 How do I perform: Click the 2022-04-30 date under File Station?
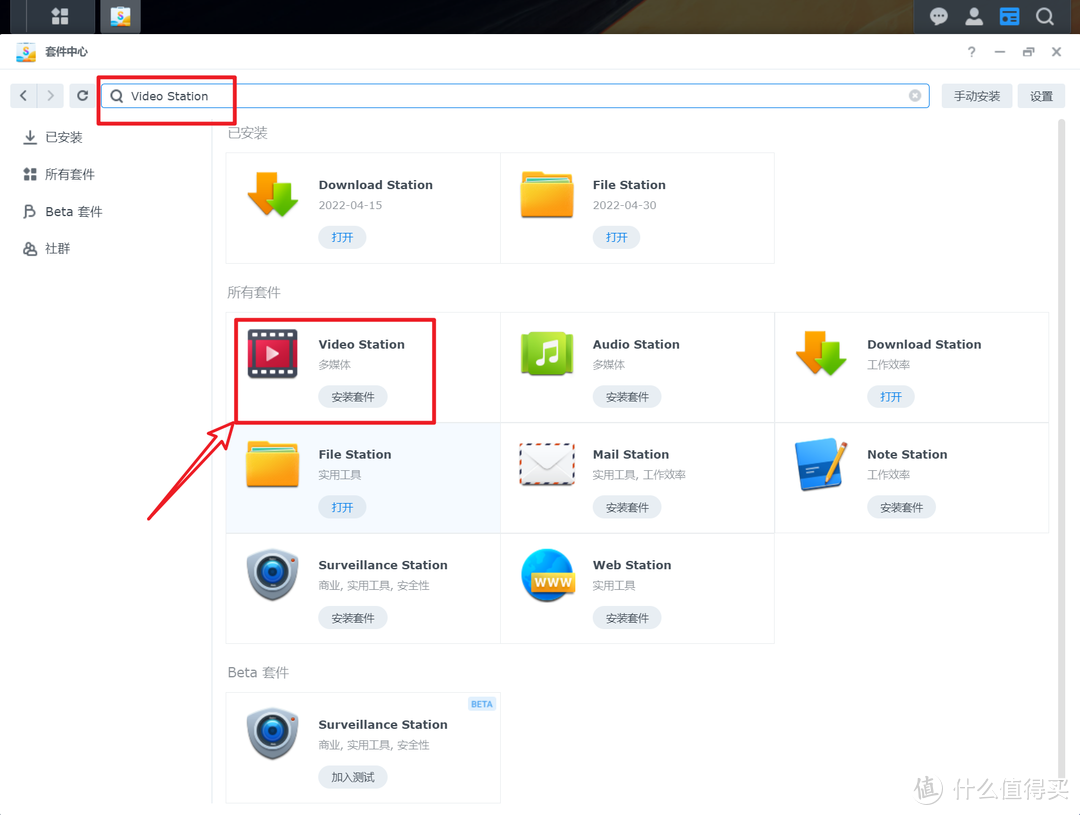624,205
